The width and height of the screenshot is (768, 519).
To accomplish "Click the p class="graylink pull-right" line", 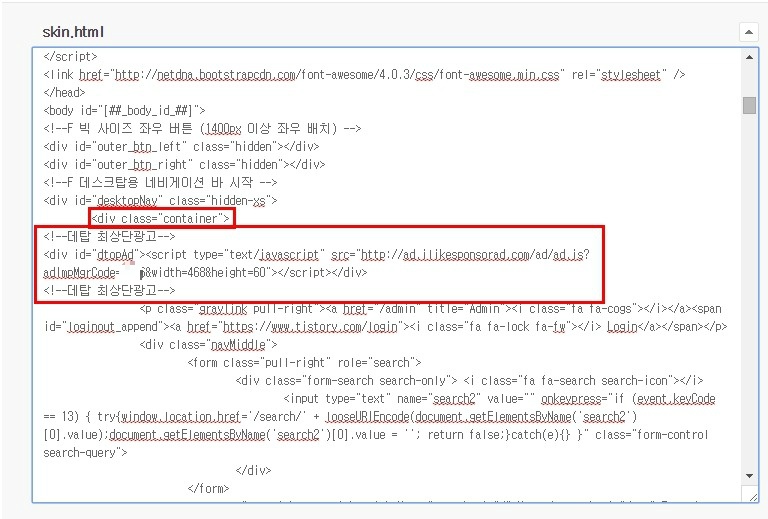I will coord(431,309).
